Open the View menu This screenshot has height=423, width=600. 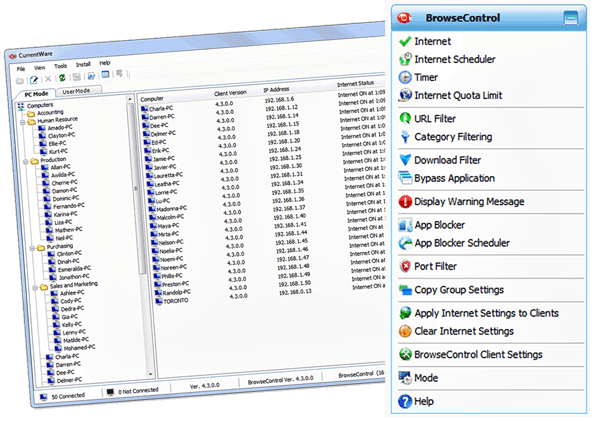39,67
